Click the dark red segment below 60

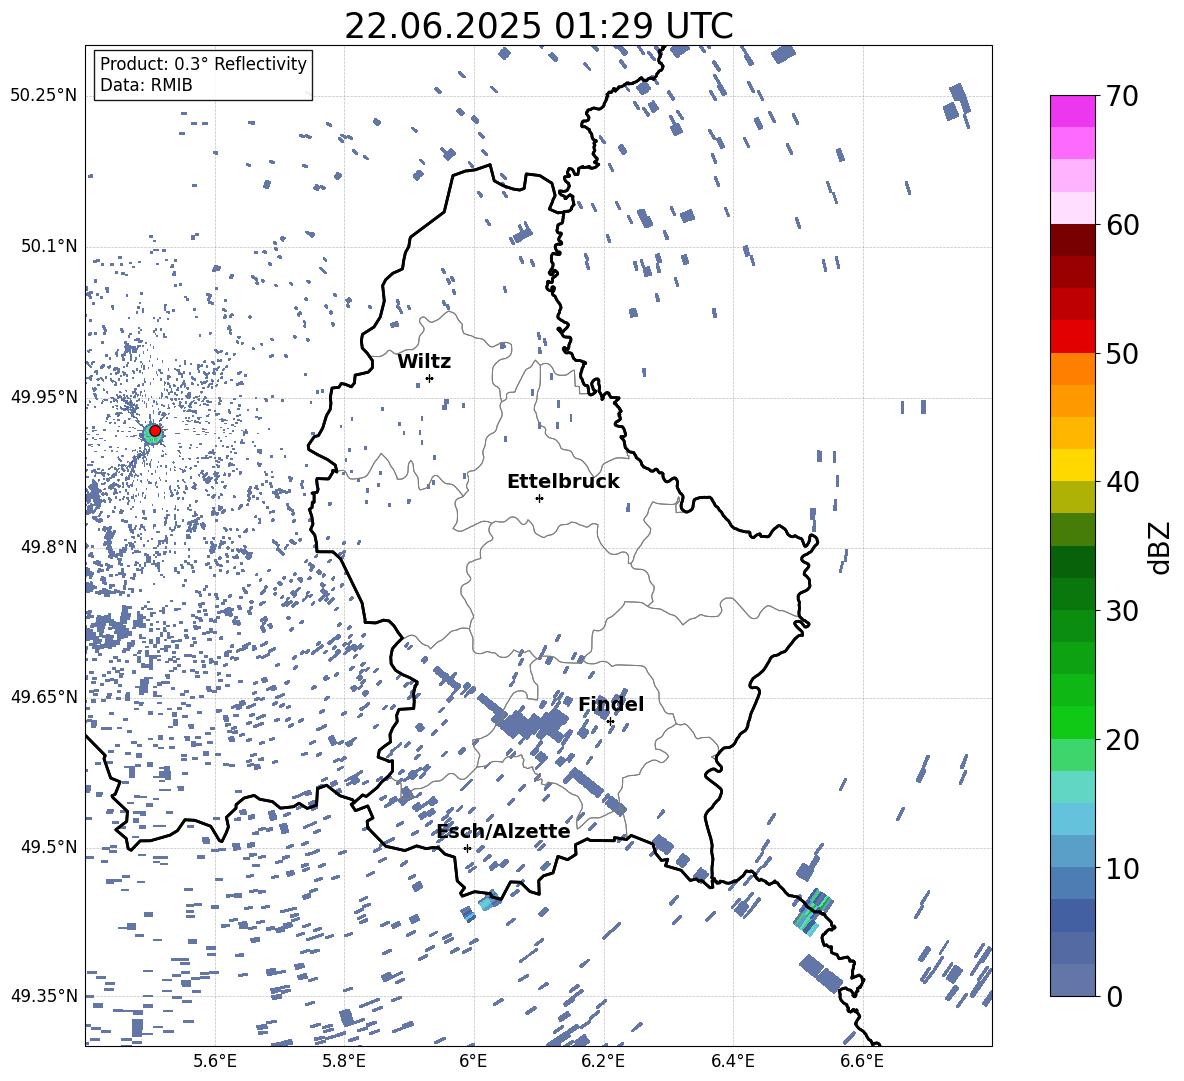(x=1072, y=240)
